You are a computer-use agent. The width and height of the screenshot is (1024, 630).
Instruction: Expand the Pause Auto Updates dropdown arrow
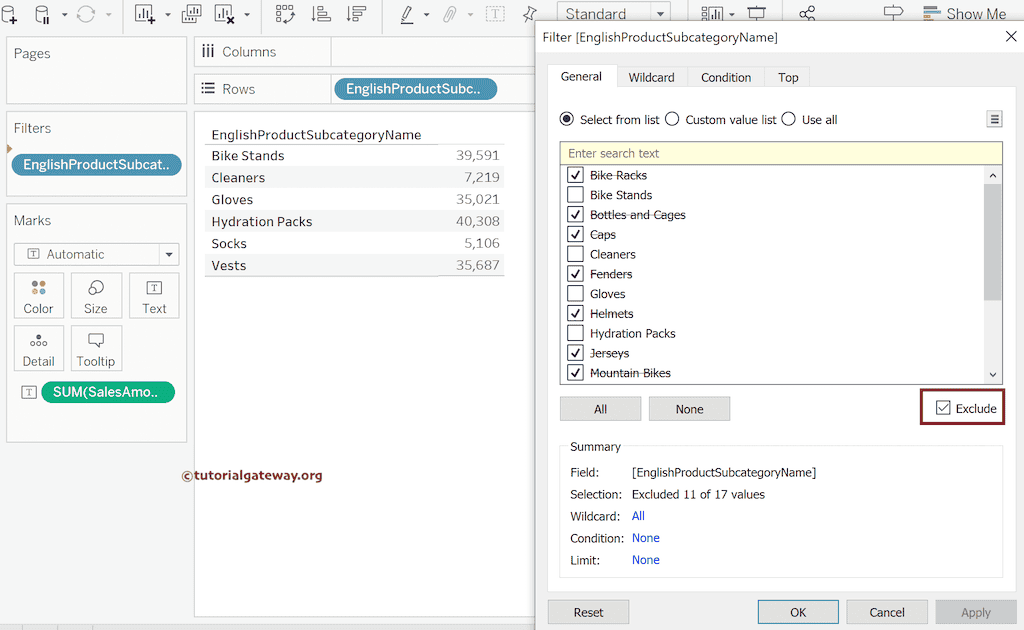(x=64, y=14)
